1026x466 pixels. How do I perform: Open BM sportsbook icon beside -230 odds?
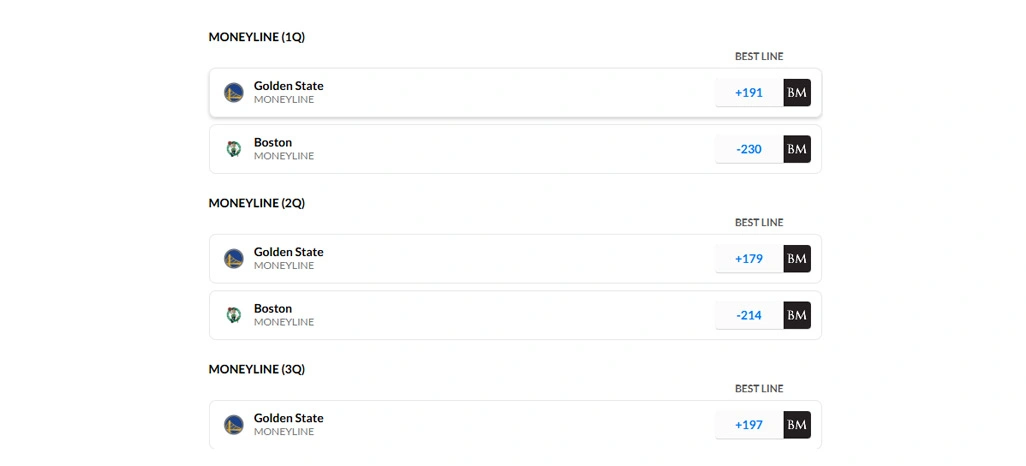tap(797, 149)
